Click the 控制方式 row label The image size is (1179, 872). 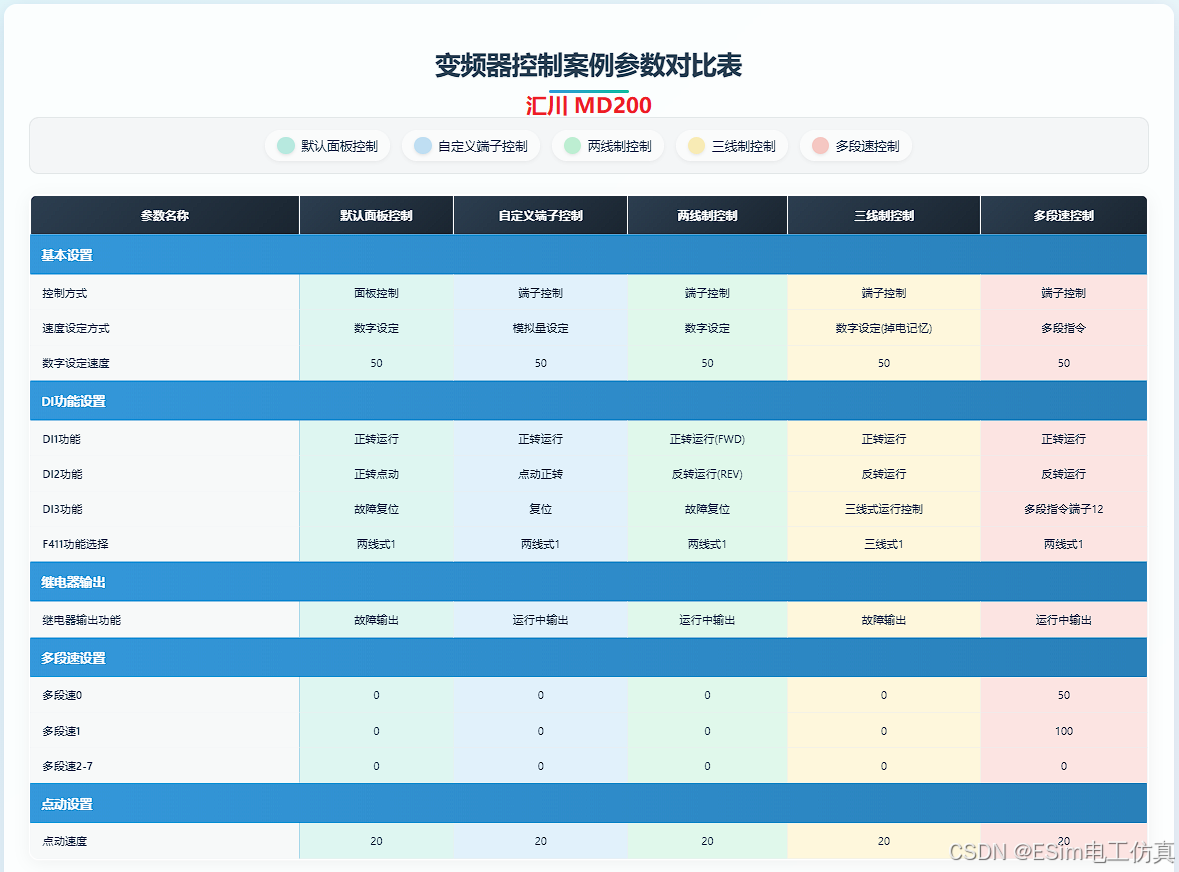pos(65,293)
